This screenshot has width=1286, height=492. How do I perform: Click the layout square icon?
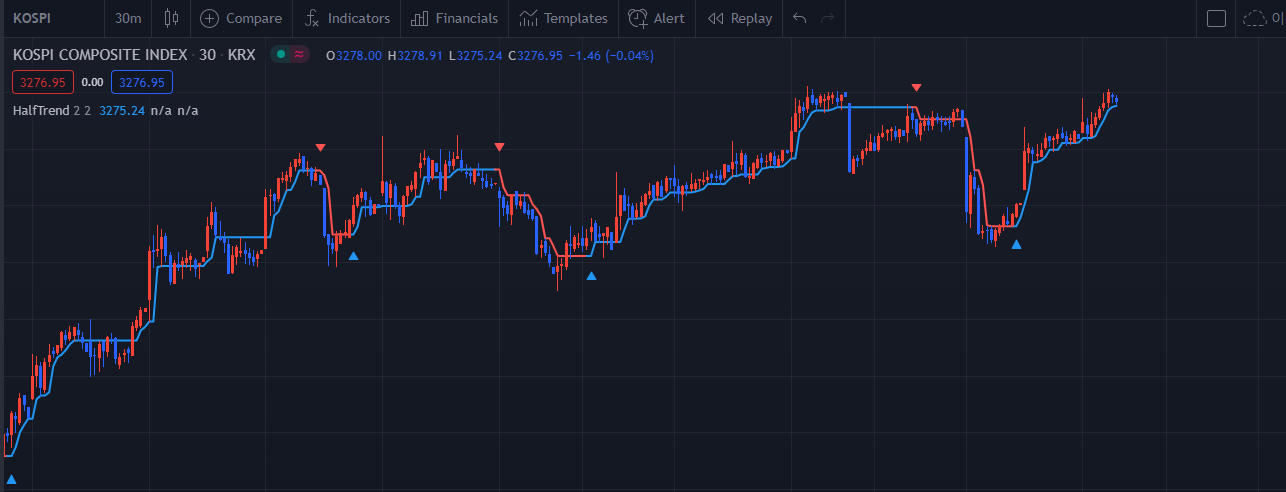[x=1216, y=18]
